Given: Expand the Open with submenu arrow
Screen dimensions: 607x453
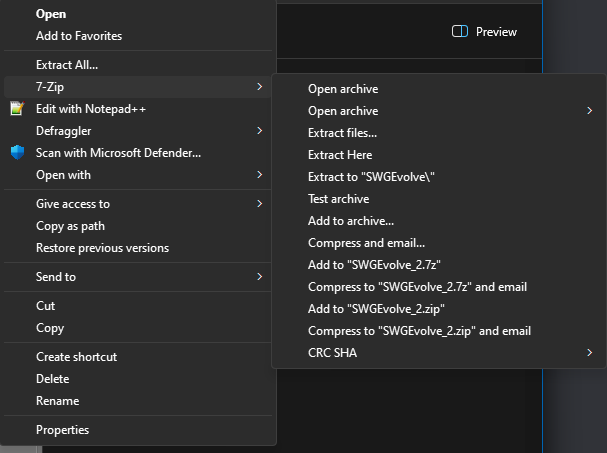Looking at the screenshot, I should [260, 175].
